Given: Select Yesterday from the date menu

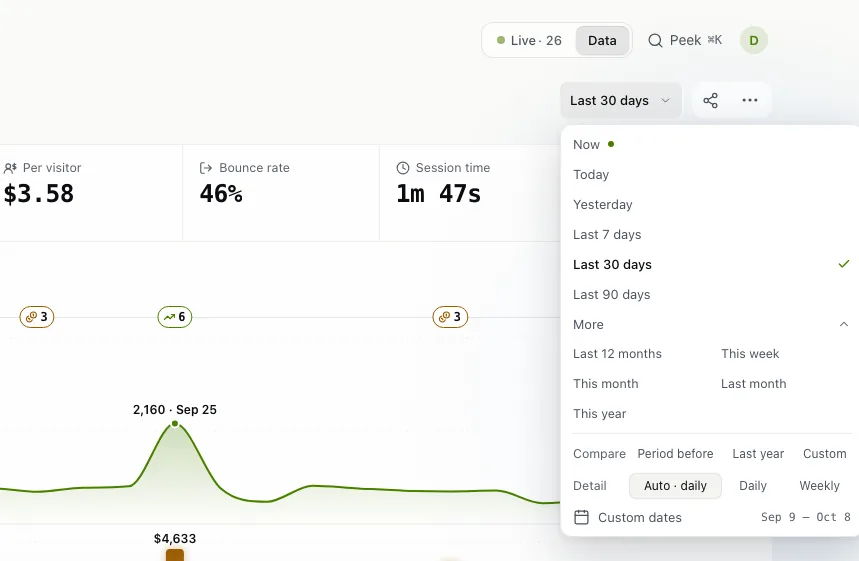Looking at the screenshot, I should [x=711, y=205].
